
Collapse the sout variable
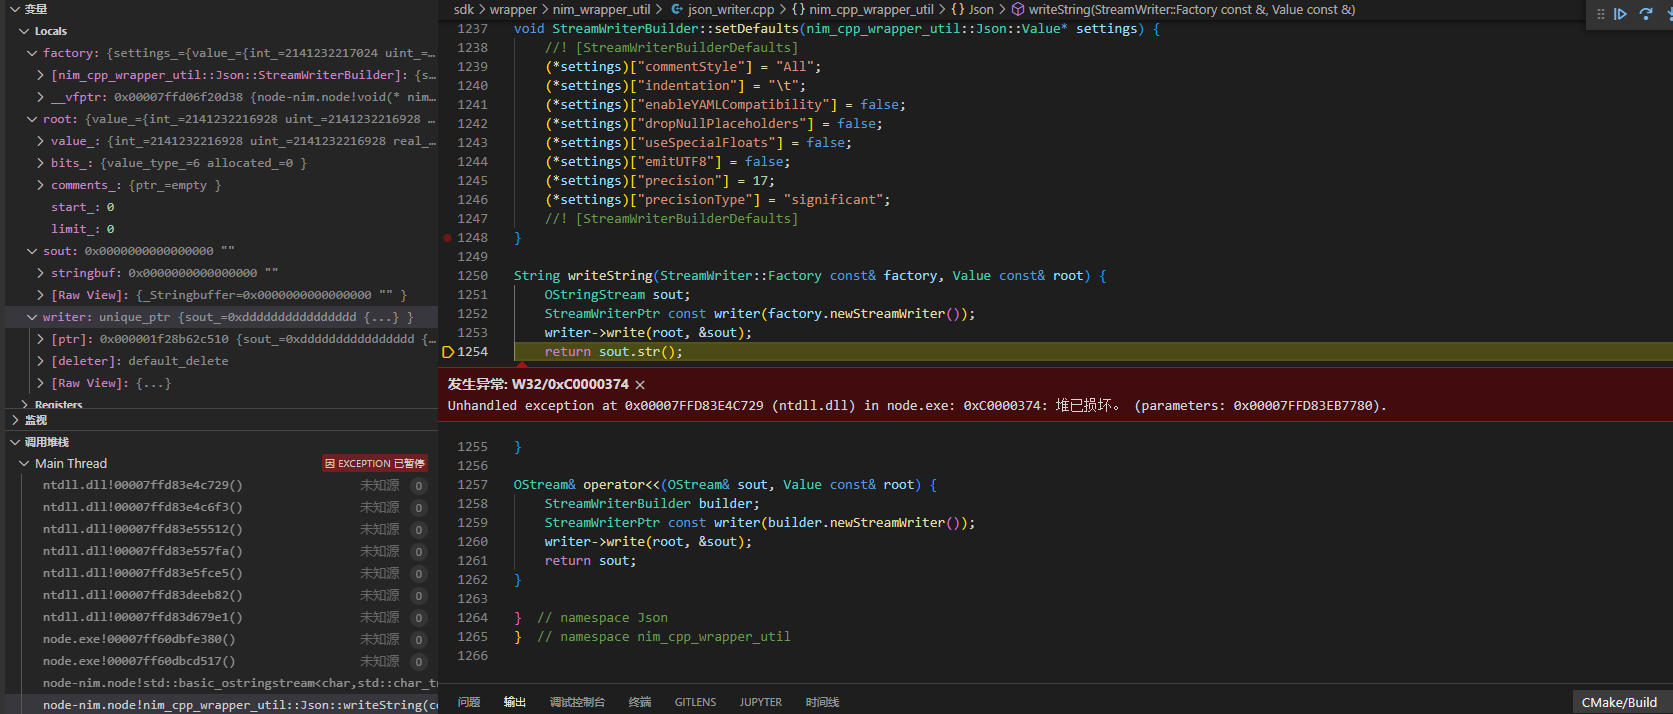[32, 251]
